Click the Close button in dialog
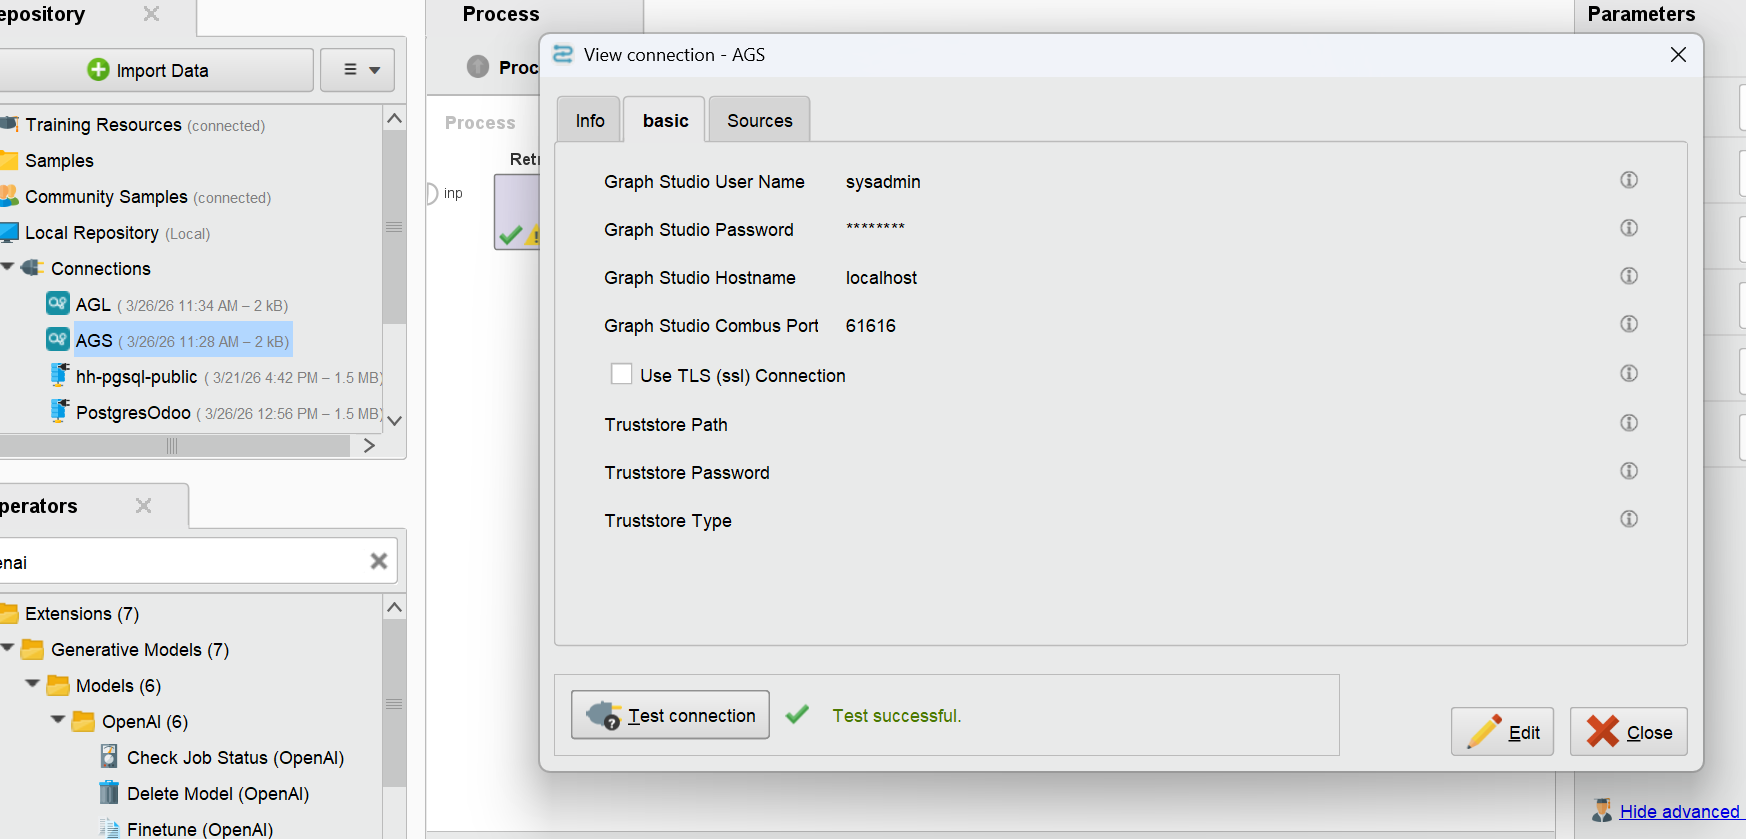This screenshot has width=1746, height=839. tap(1629, 732)
